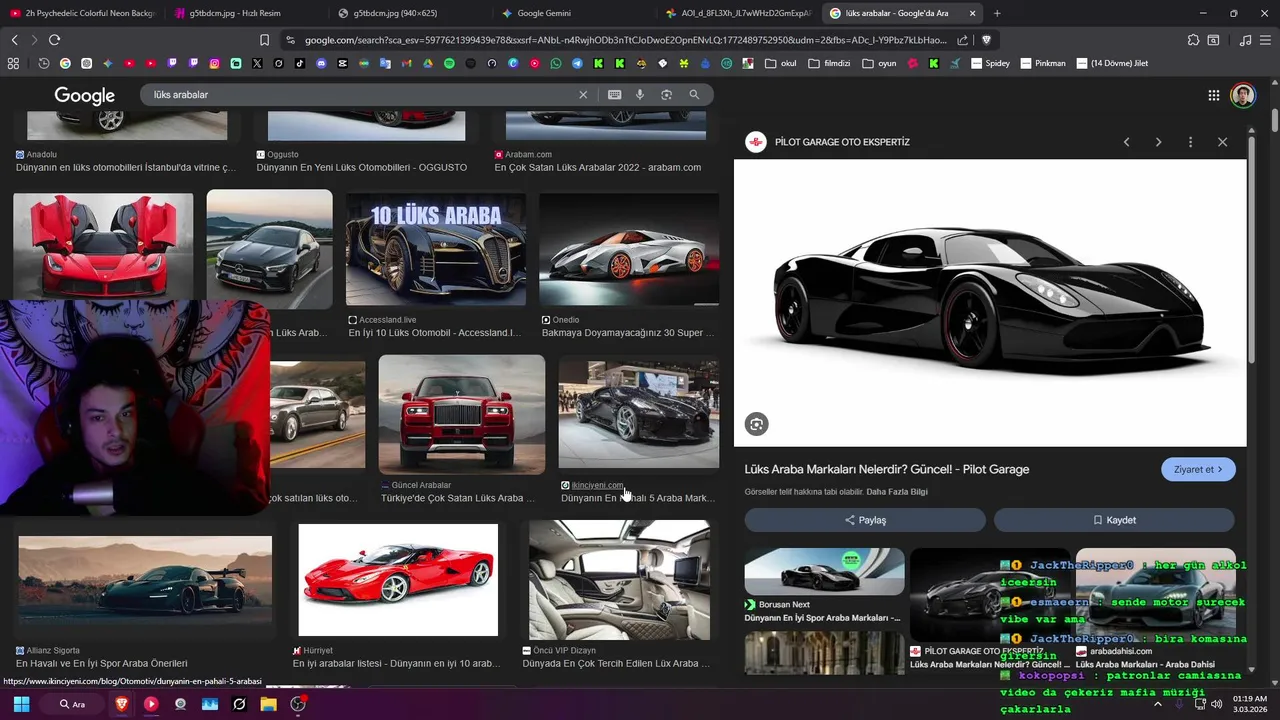Open more options in the image preview panel
This screenshot has height=720, width=1280.
(1190, 142)
